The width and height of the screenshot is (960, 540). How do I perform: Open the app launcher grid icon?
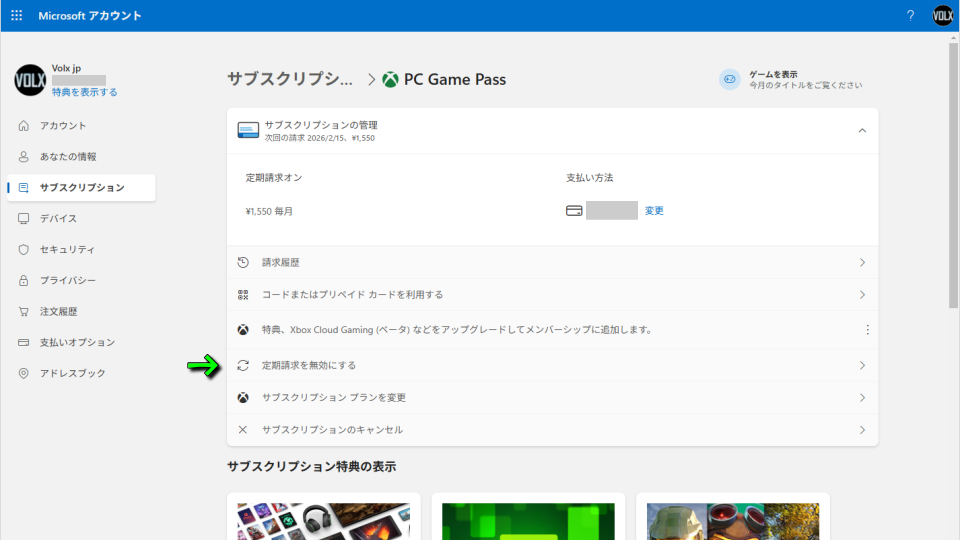coord(16,16)
